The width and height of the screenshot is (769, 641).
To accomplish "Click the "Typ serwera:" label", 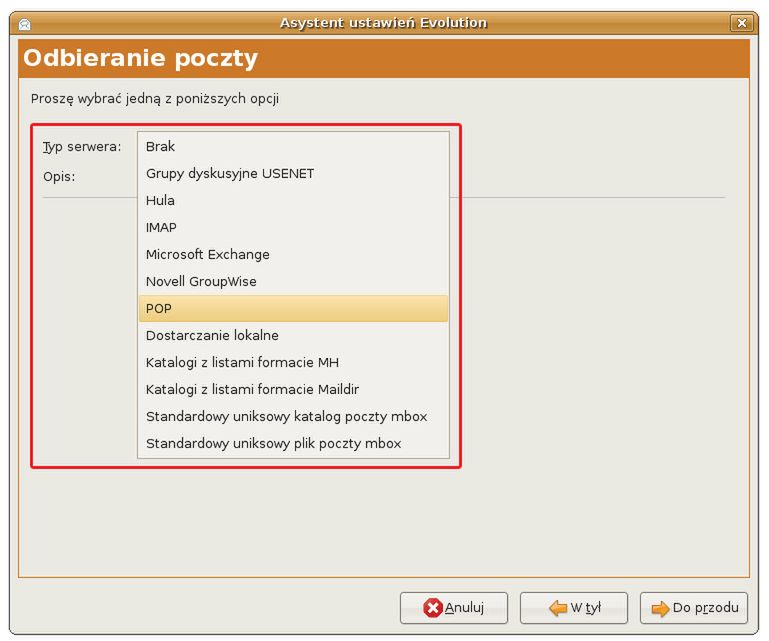I will click(x=82, y=147).
